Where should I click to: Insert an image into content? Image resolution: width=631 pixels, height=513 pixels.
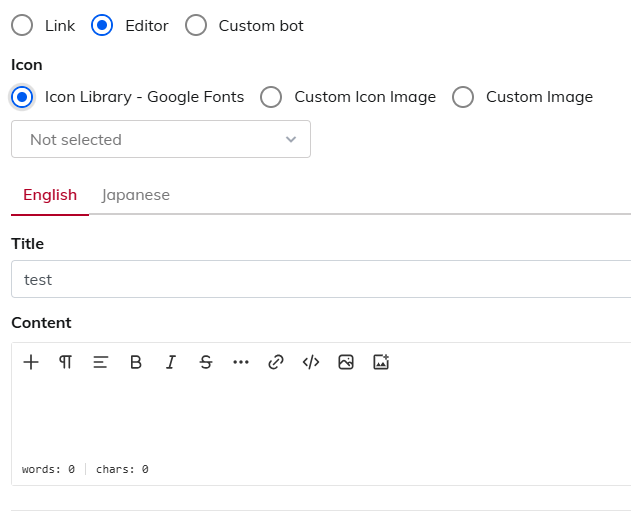[346, 362]
